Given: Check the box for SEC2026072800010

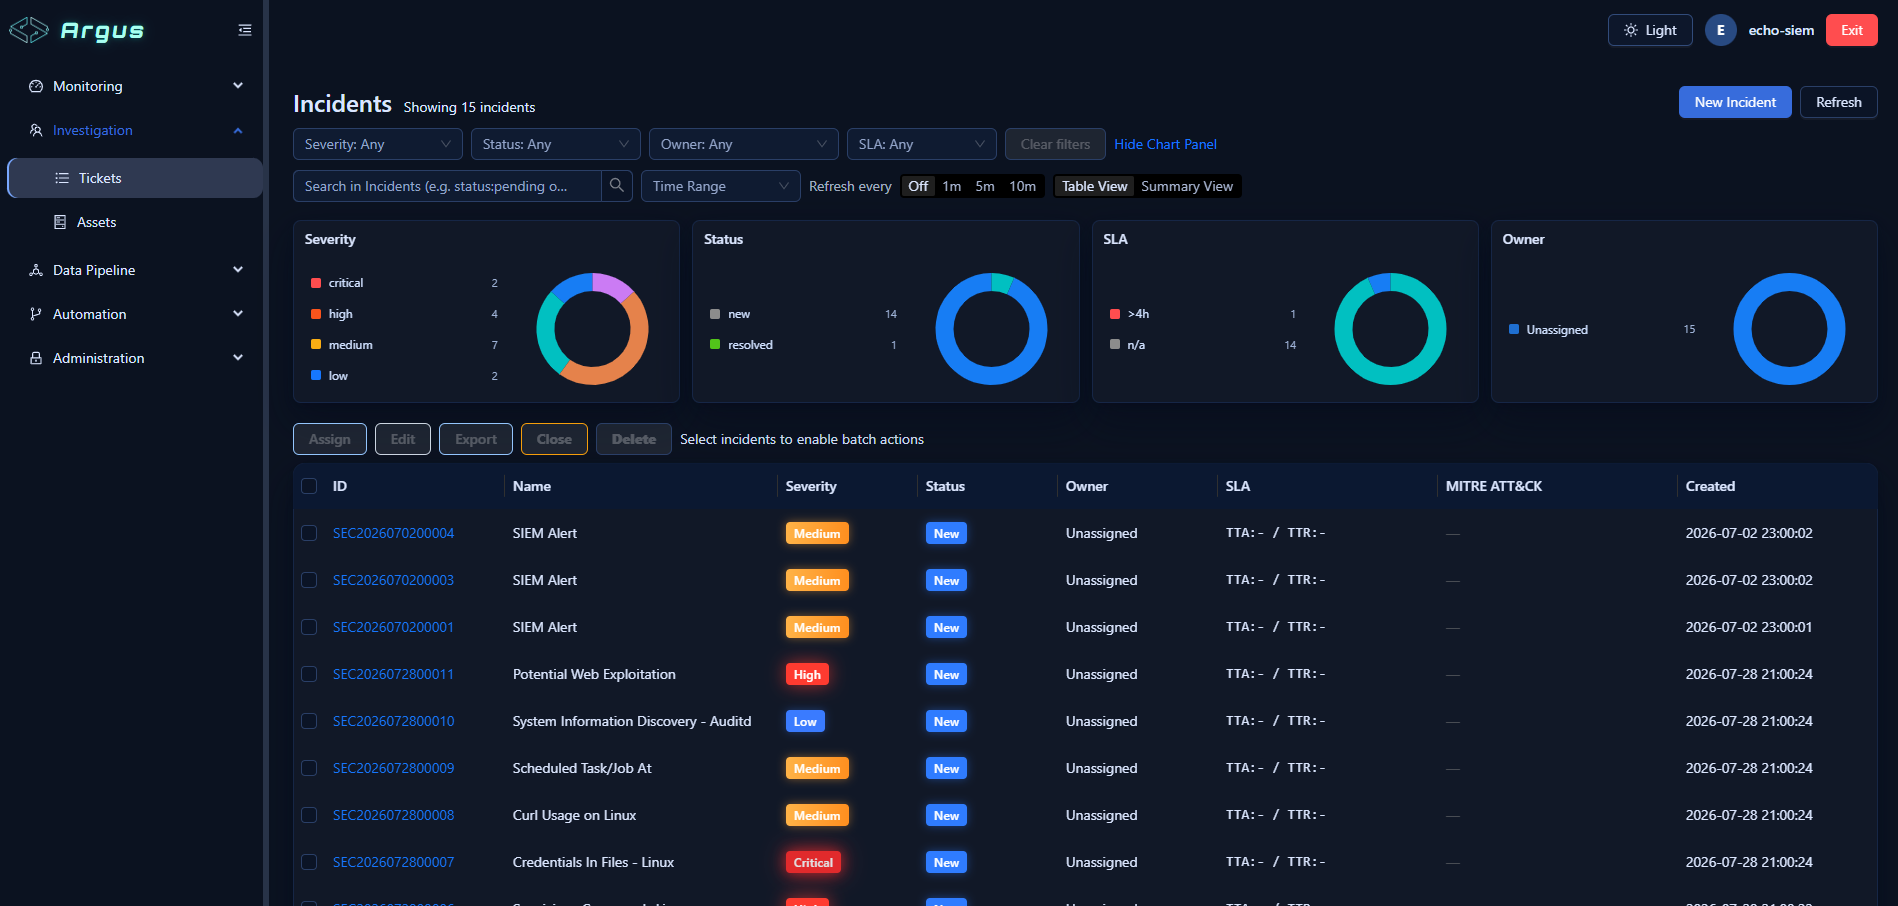Looking at the screenshot, I should pos(309,721).
